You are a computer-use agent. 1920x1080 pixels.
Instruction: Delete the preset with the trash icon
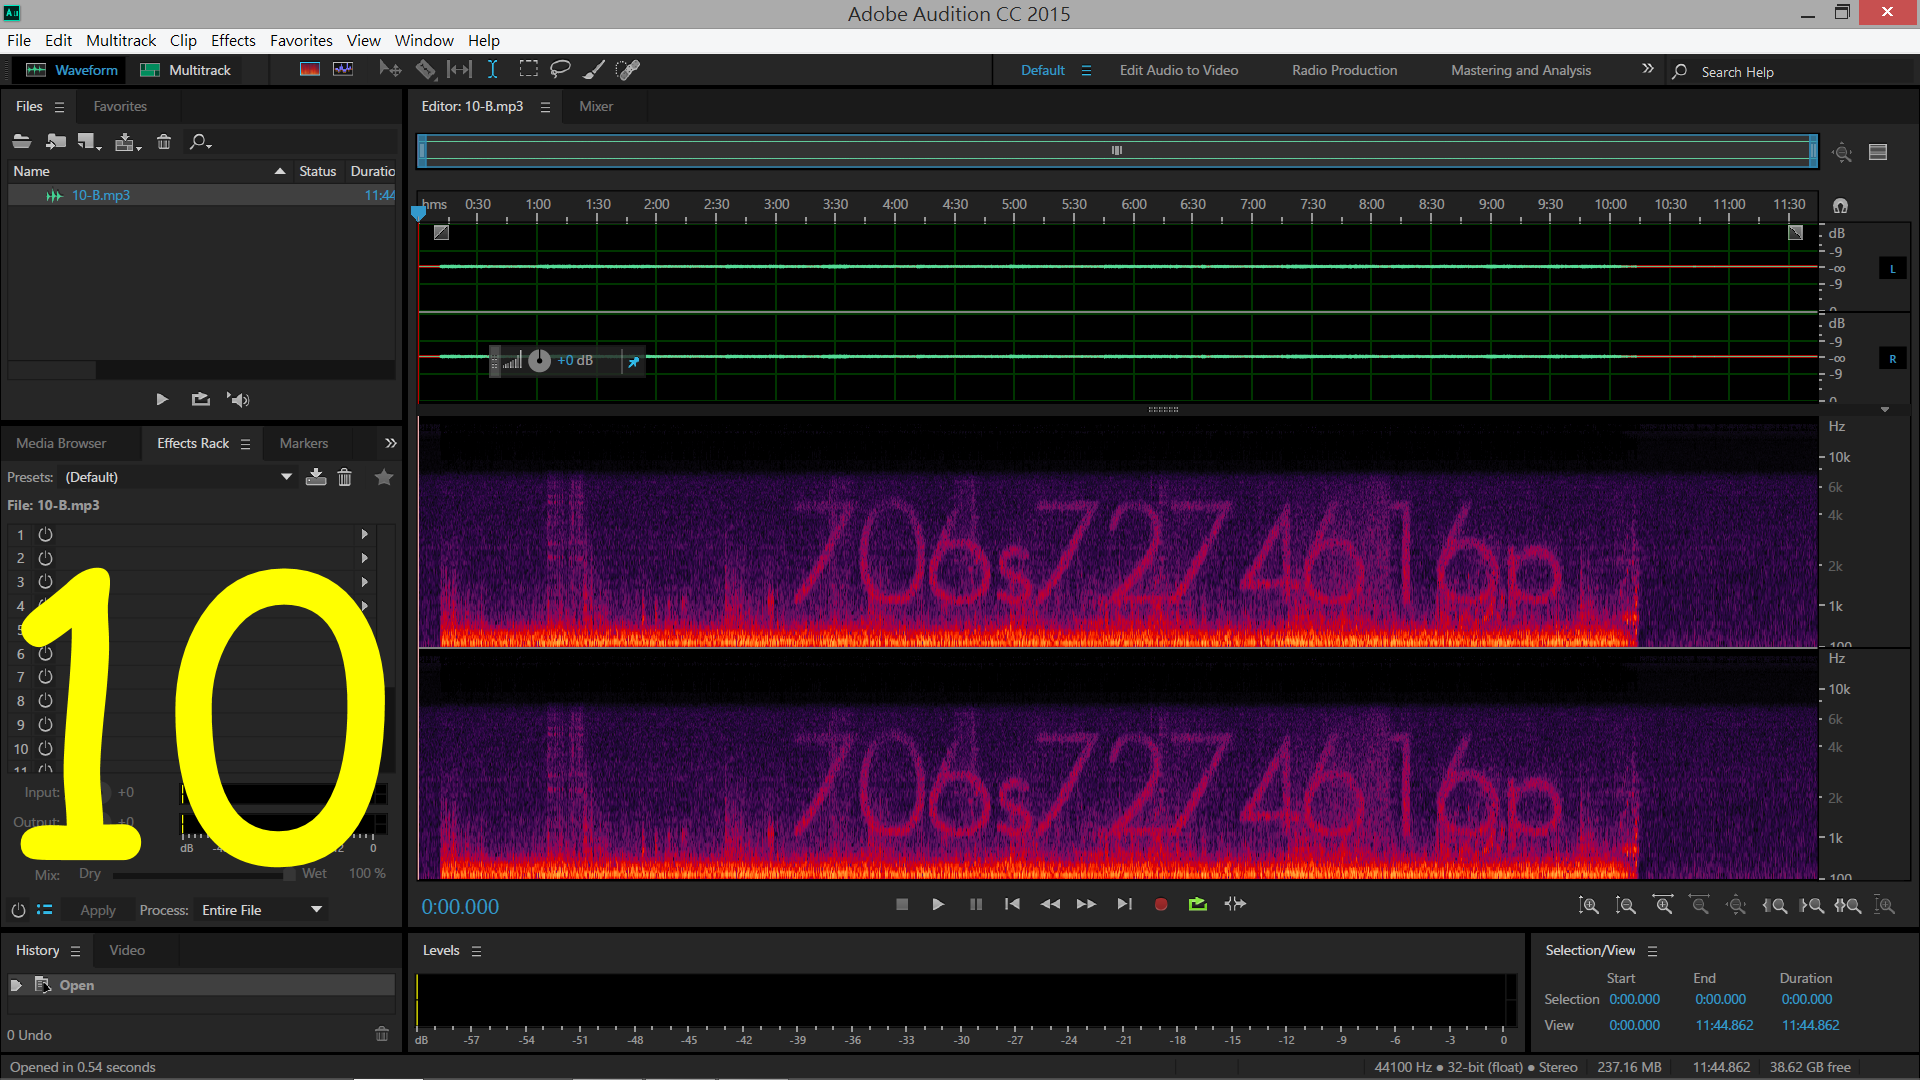tap(345, 477)
